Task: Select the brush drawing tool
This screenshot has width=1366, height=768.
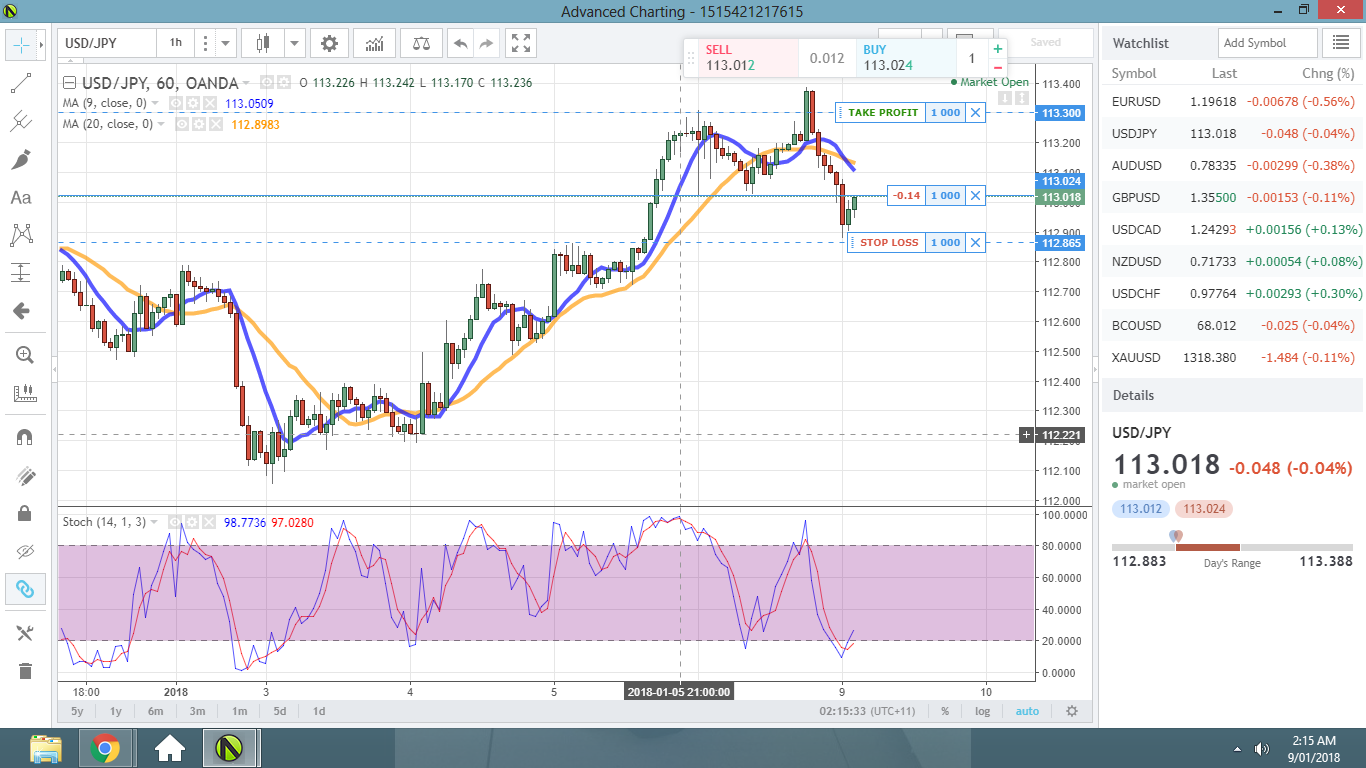Action: pyautogui.click(x=22, y=159)
